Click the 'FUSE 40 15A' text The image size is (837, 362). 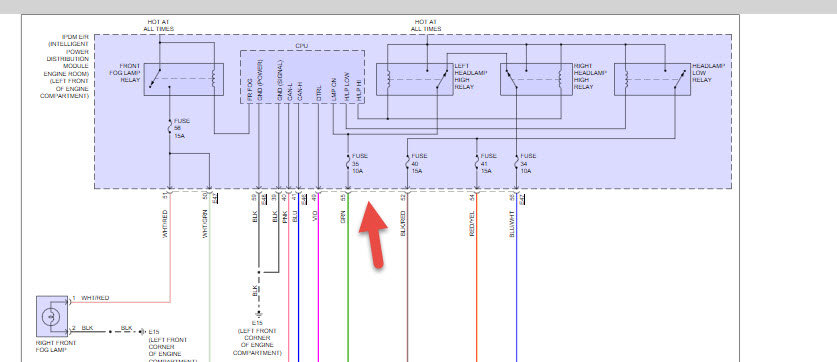(x=420, y=163)
